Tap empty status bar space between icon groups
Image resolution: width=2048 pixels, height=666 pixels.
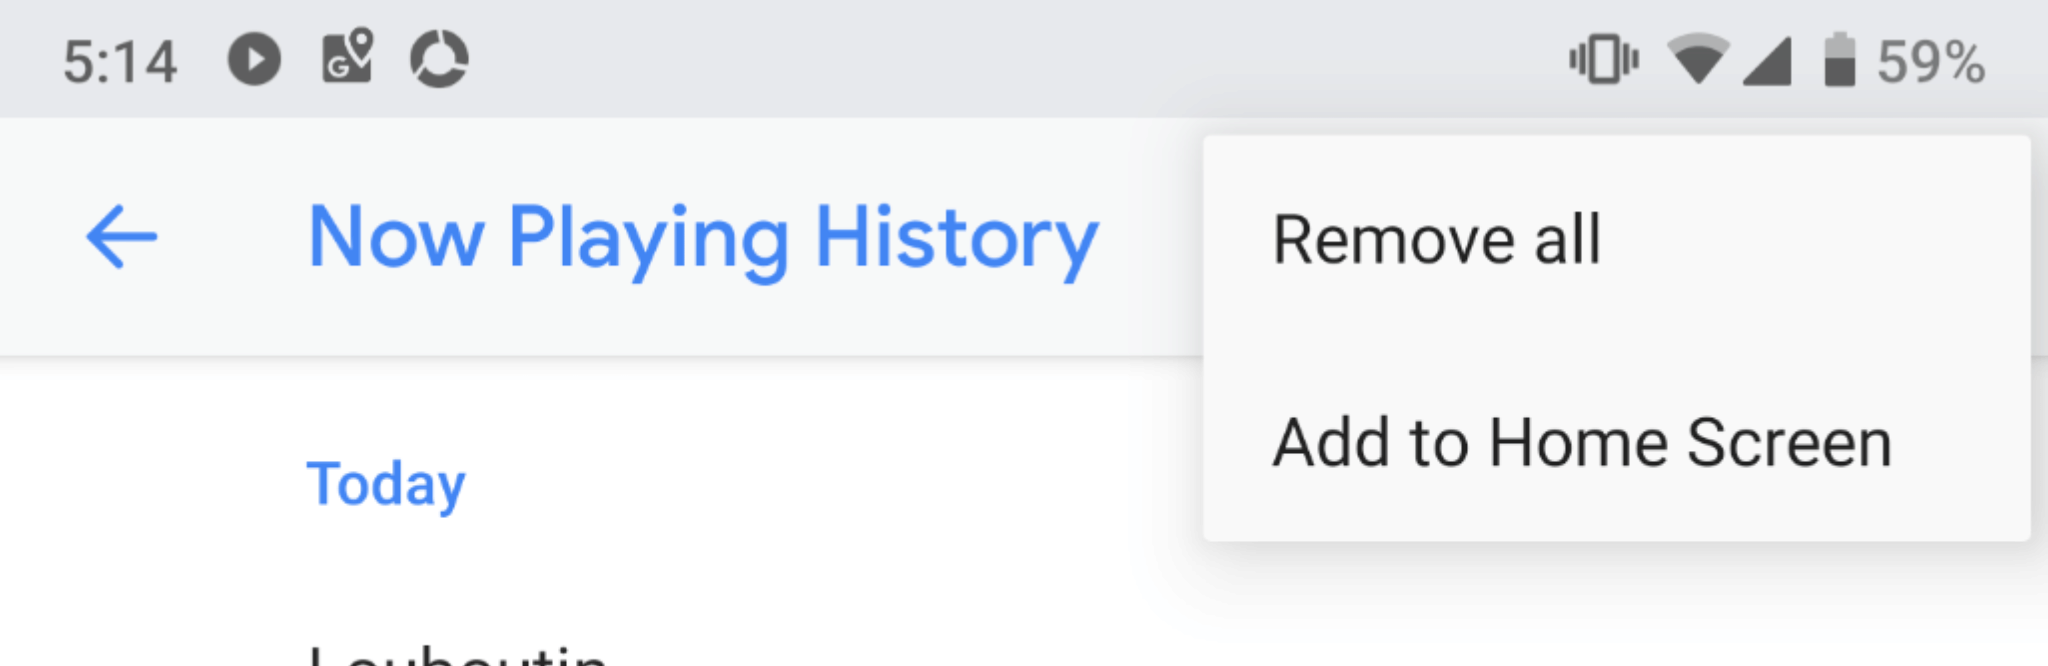tap(1000, 60)
